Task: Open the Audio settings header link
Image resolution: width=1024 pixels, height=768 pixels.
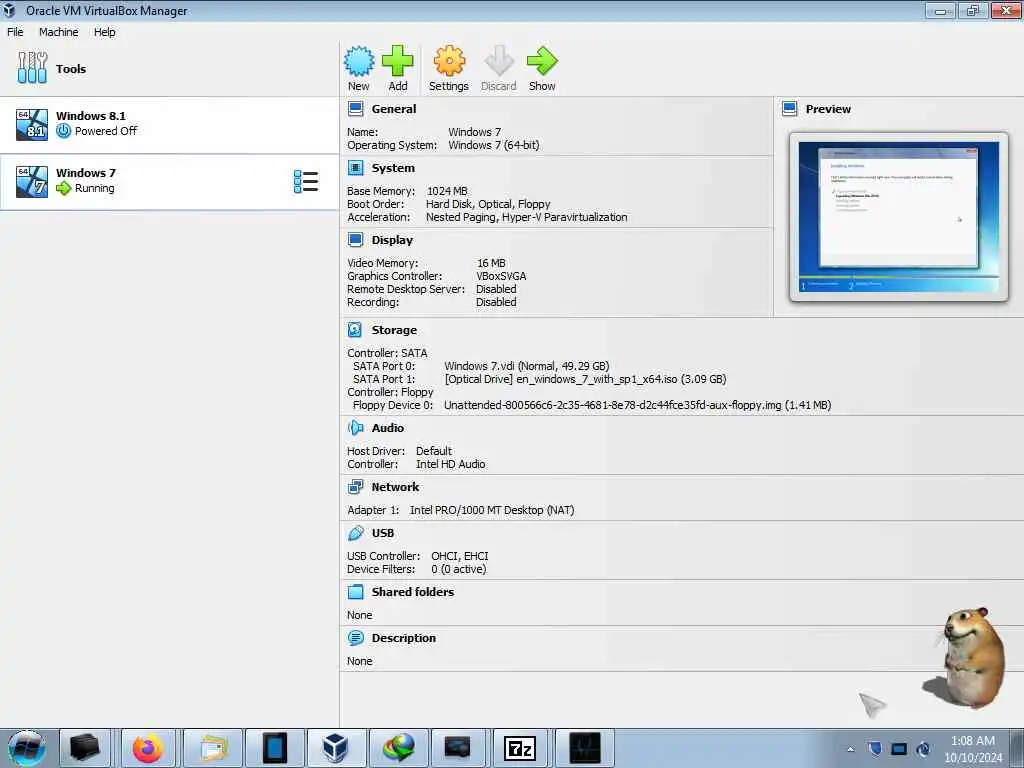Action: [387, 428]
